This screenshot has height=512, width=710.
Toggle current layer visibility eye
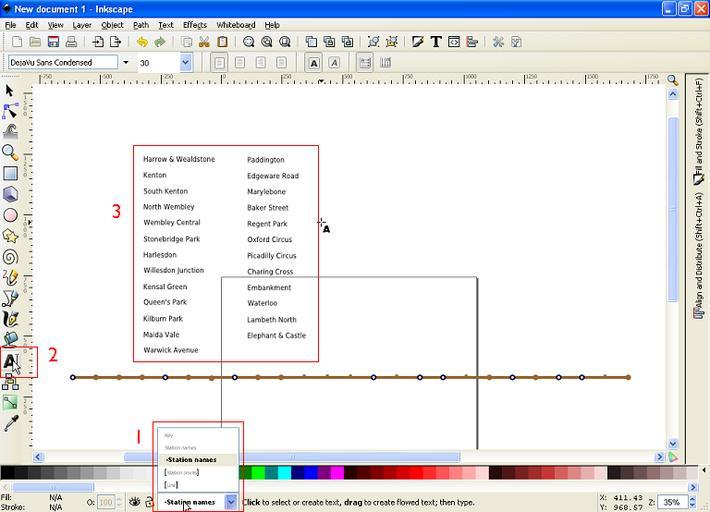(x=134, y=502)
